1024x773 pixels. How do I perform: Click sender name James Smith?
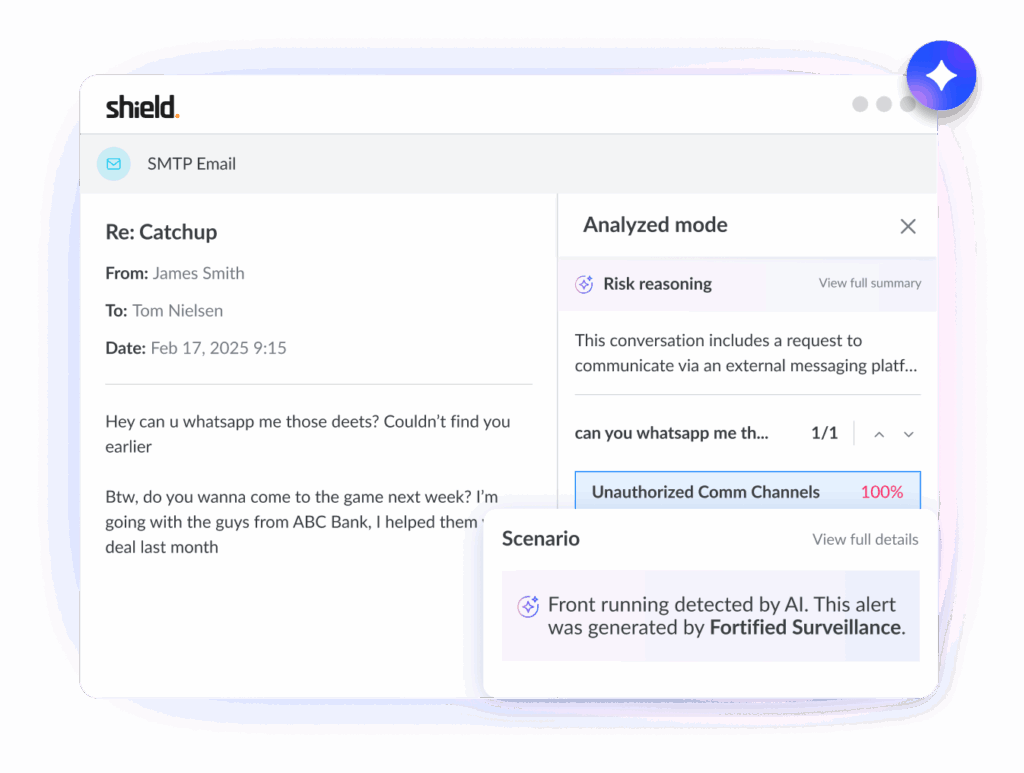198,273
